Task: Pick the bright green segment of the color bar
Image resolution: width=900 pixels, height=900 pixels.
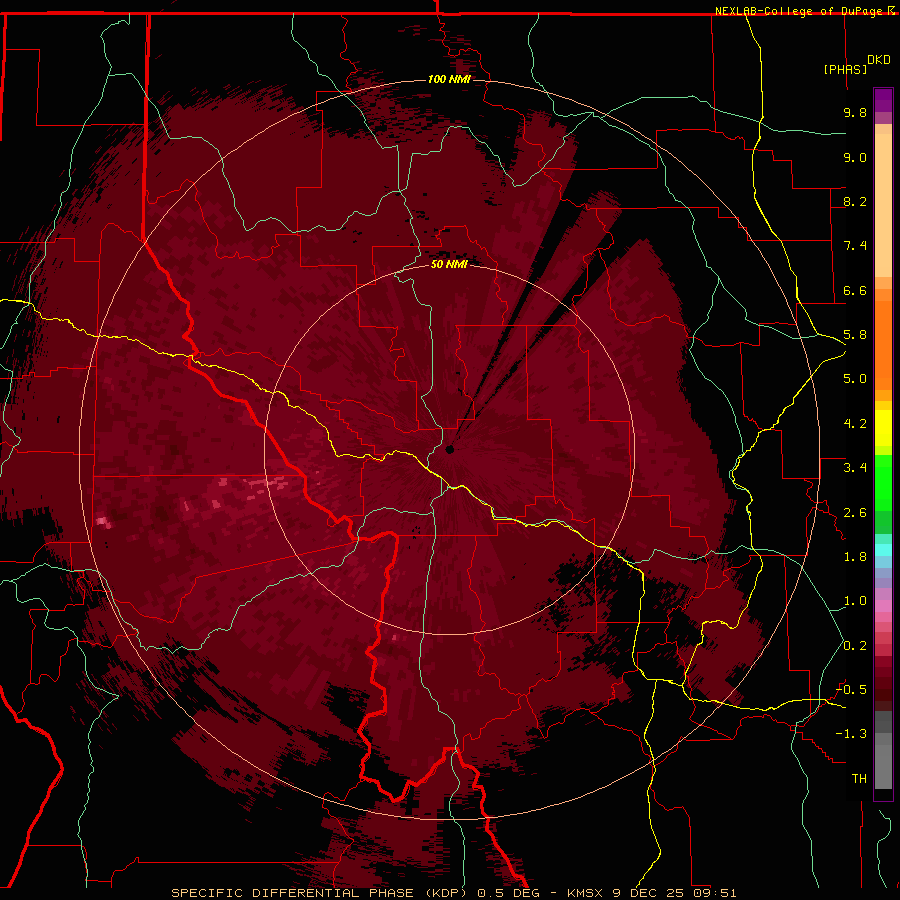Action: [x=883, y=483]
